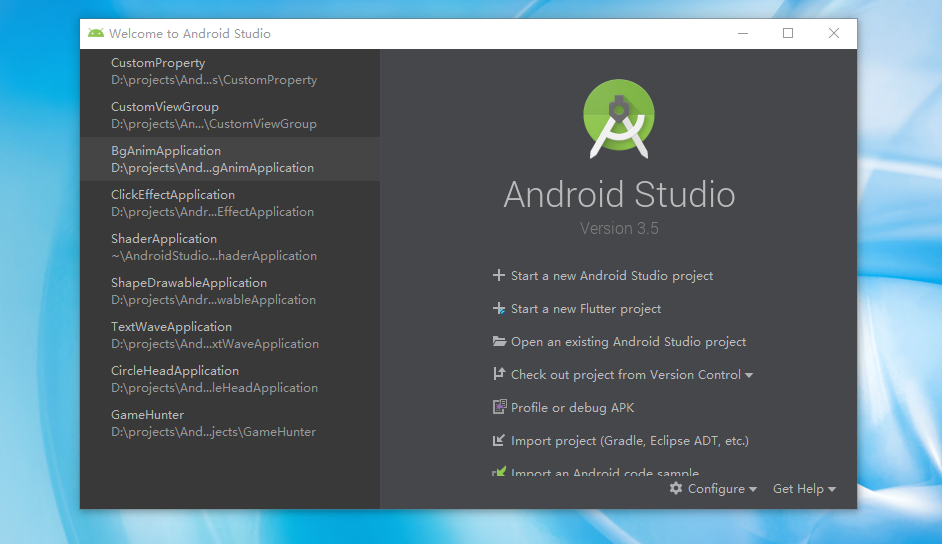Image resolution: width=942 pixels, height=544 pixels.
Task: Click the Version Control checkout icon
Action: [499, 373]
